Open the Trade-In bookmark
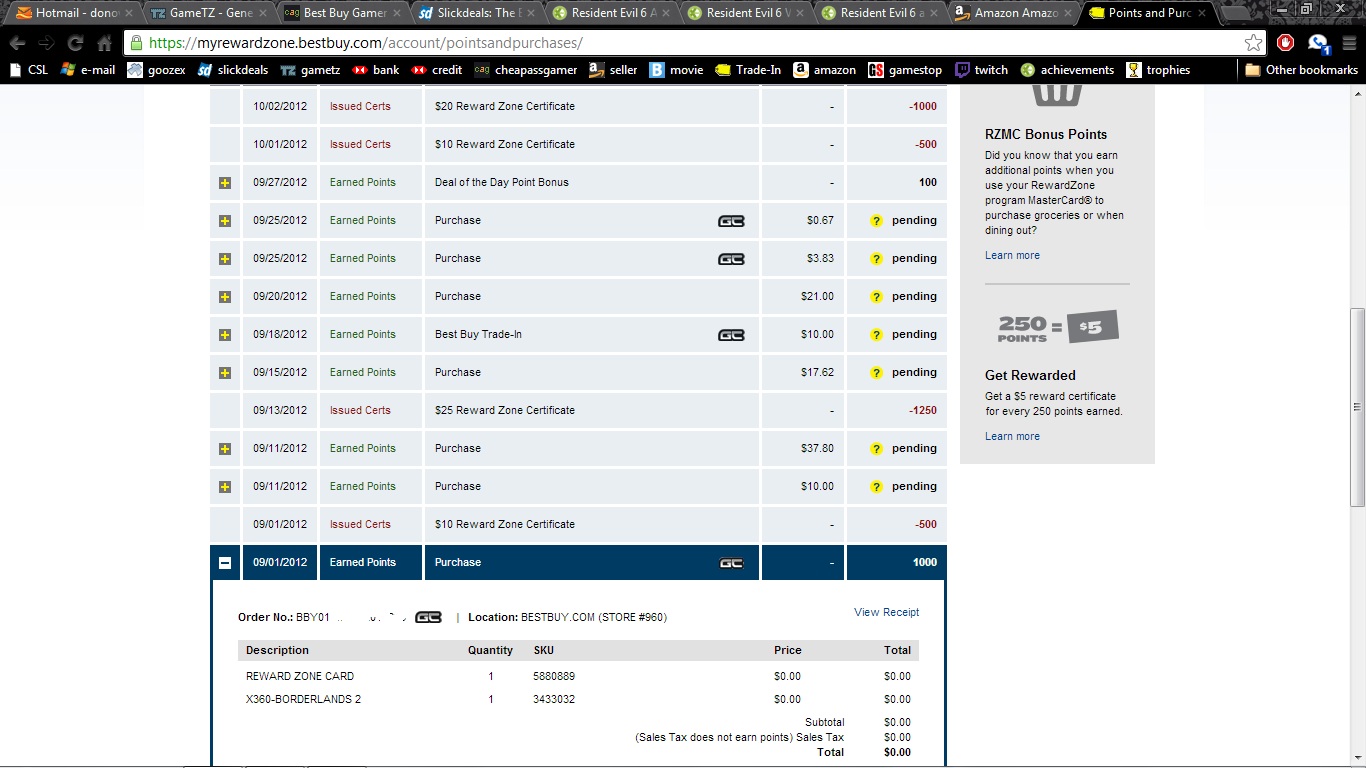This screenshot has width=1366, height=768. pos(748,70)
